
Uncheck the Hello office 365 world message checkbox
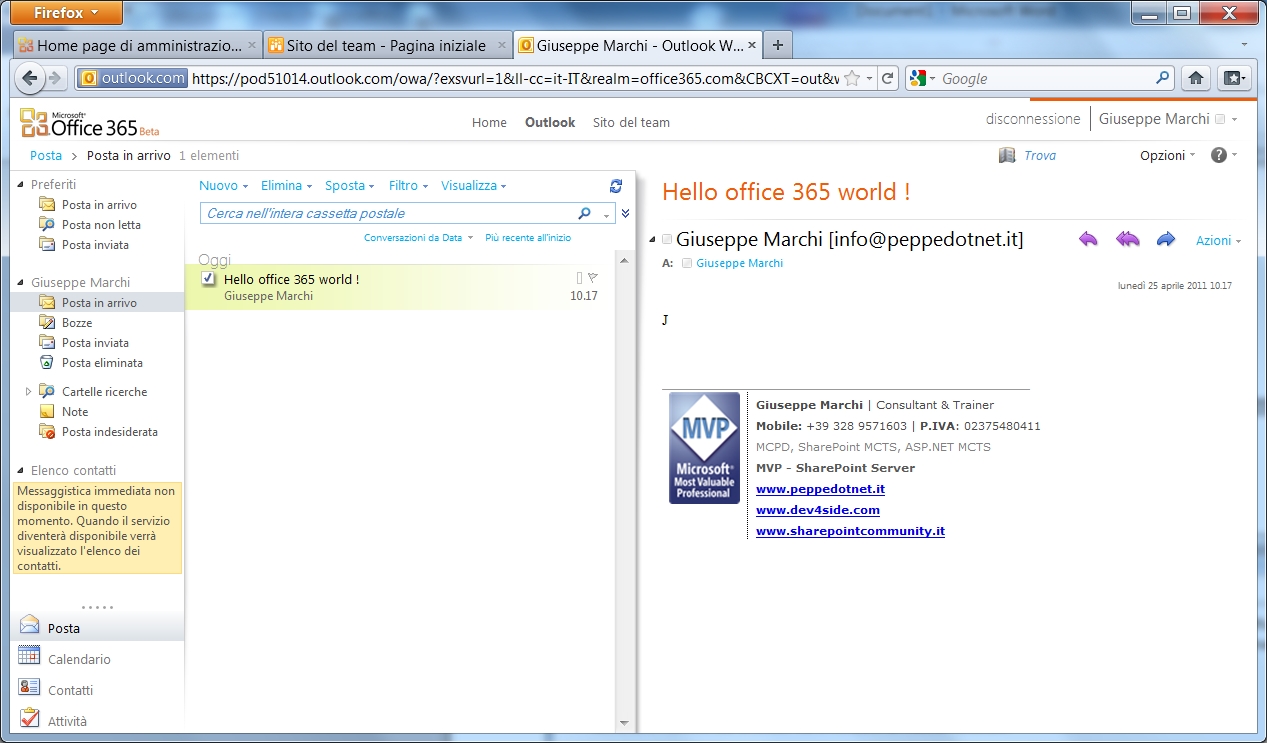click(x=208, y=278)
